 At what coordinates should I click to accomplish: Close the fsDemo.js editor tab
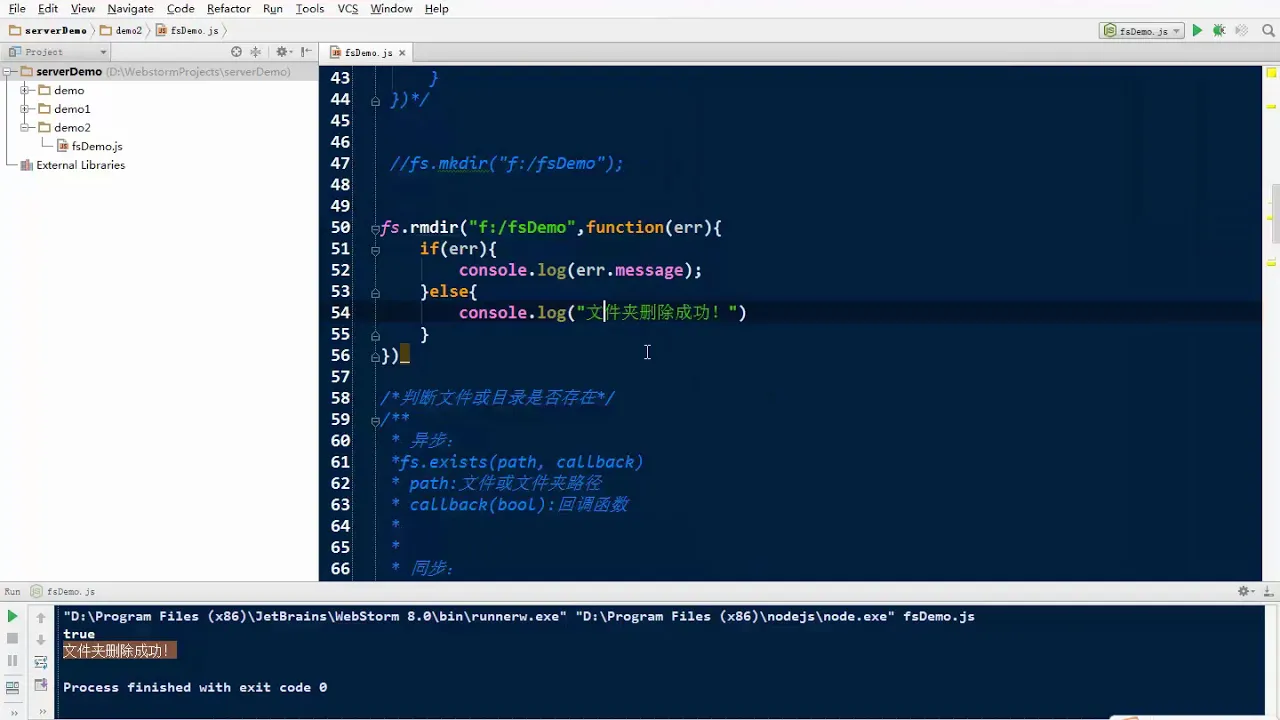point(402,53)
